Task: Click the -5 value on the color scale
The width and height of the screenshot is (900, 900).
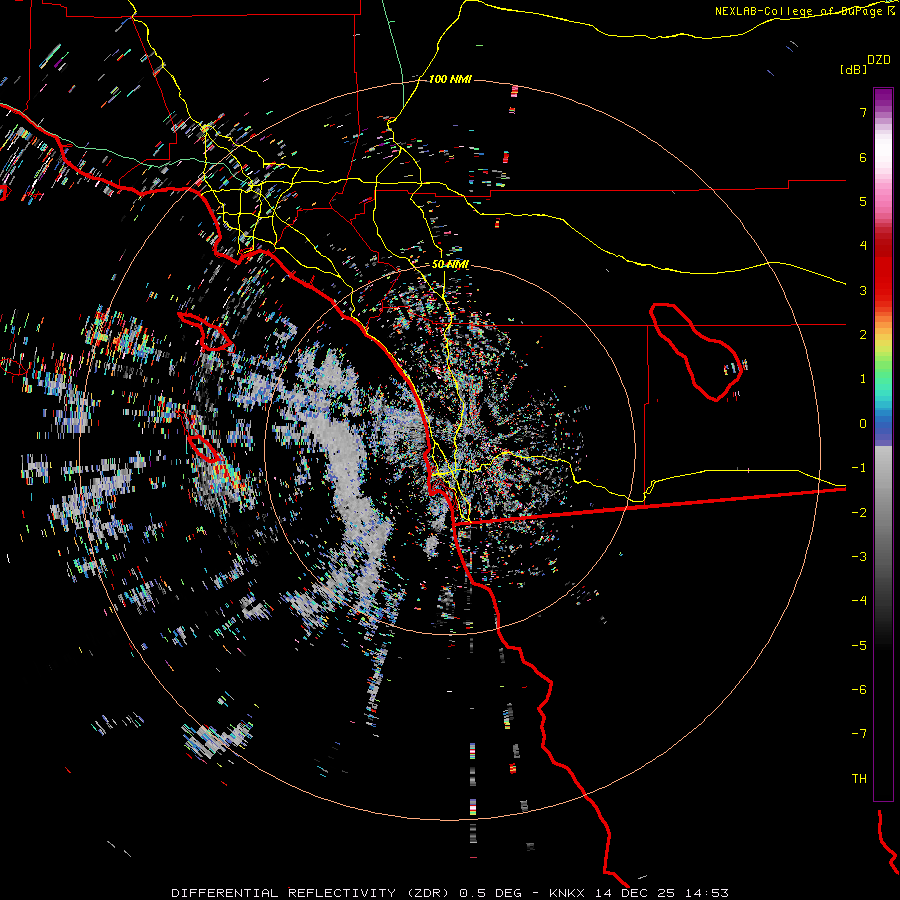Action: pos(859,646)
